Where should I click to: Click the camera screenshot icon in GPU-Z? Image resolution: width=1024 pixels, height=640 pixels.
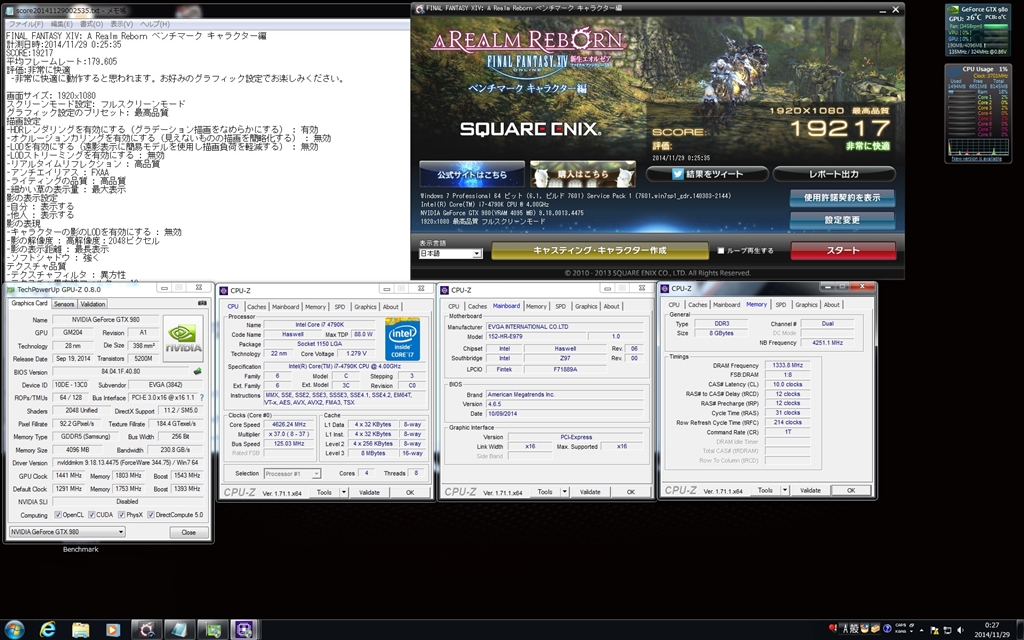202,303
